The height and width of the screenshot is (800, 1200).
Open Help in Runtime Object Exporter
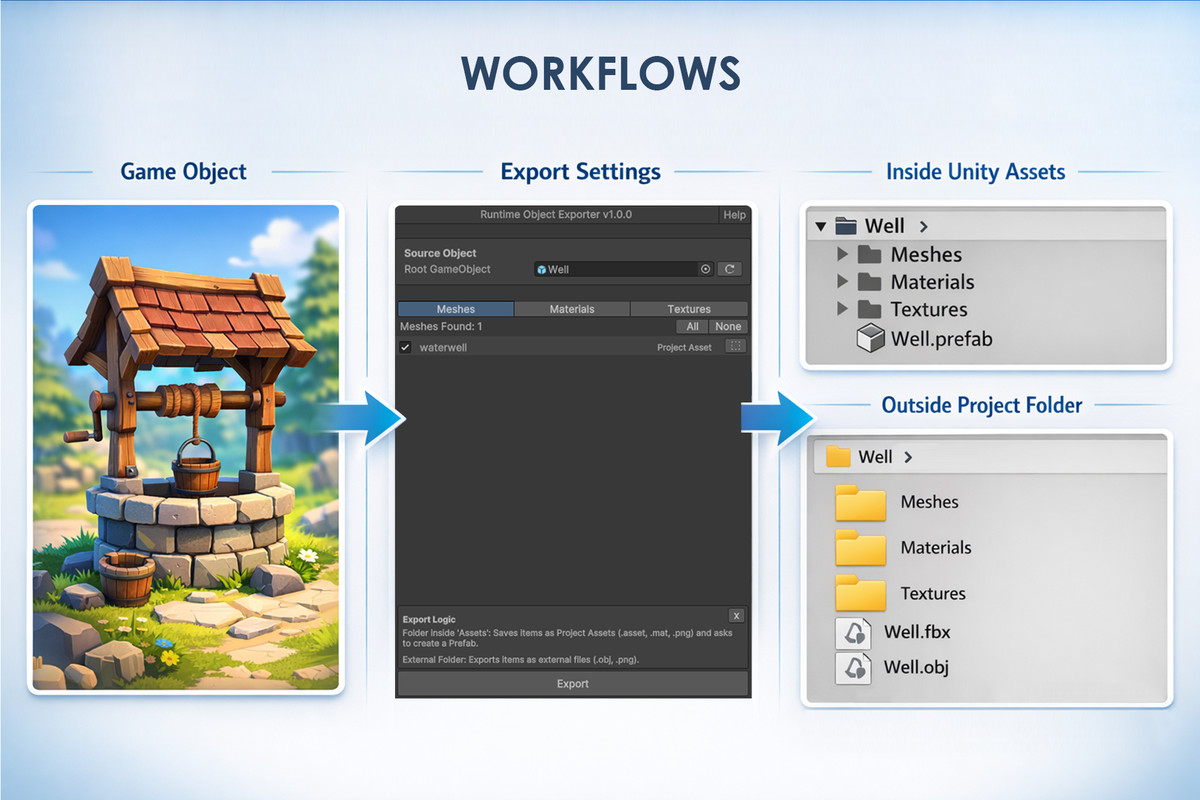point(735,214)
